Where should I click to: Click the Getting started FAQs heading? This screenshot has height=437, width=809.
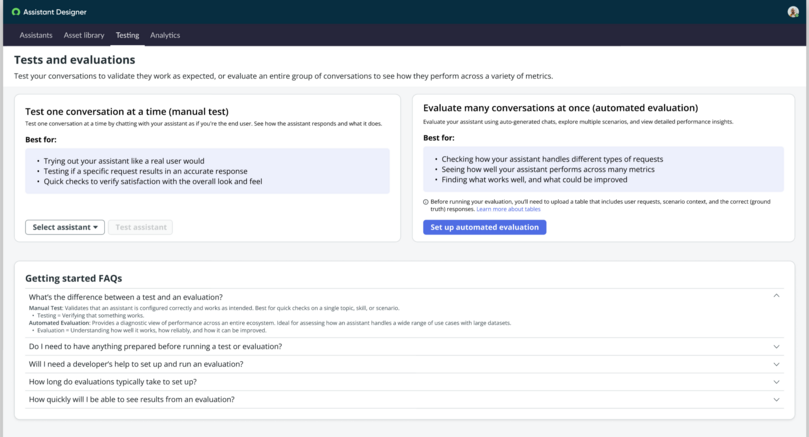(74, 279)
